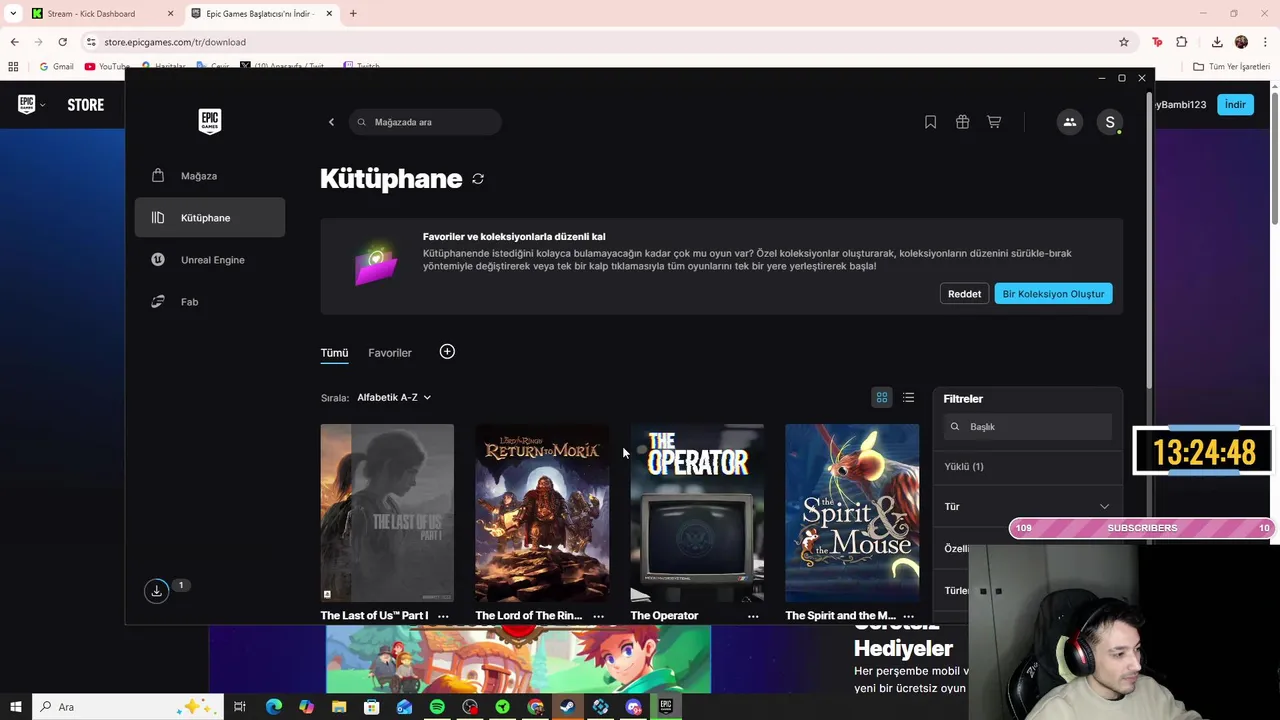
Task: Open Chrome extensions puzzle icon
Action: (1182, 42)
